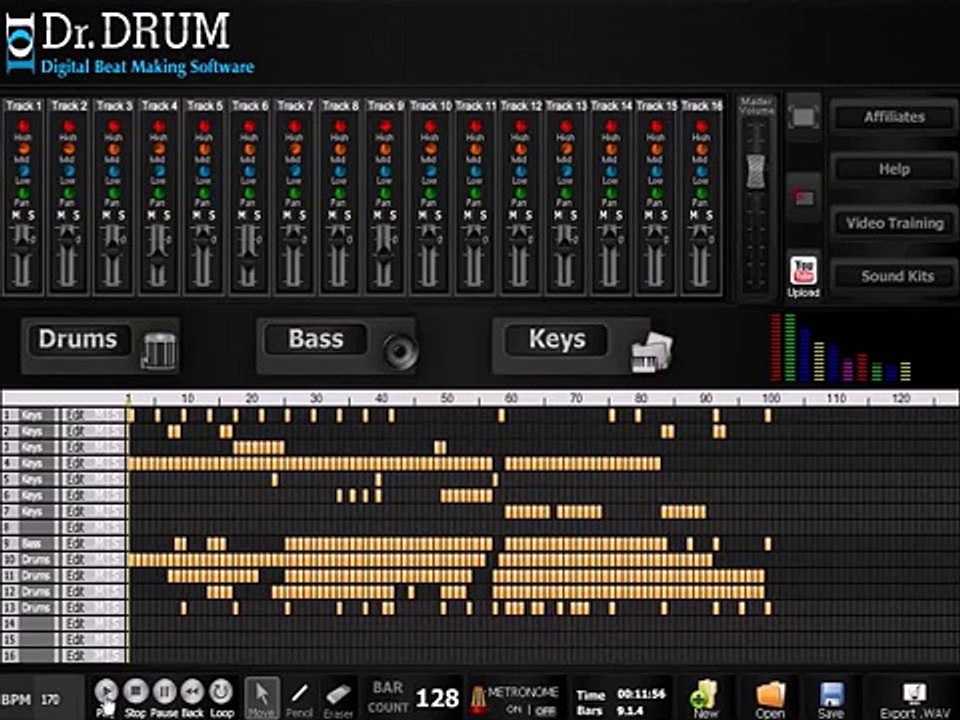Click the metronome icon

point(478,699)
